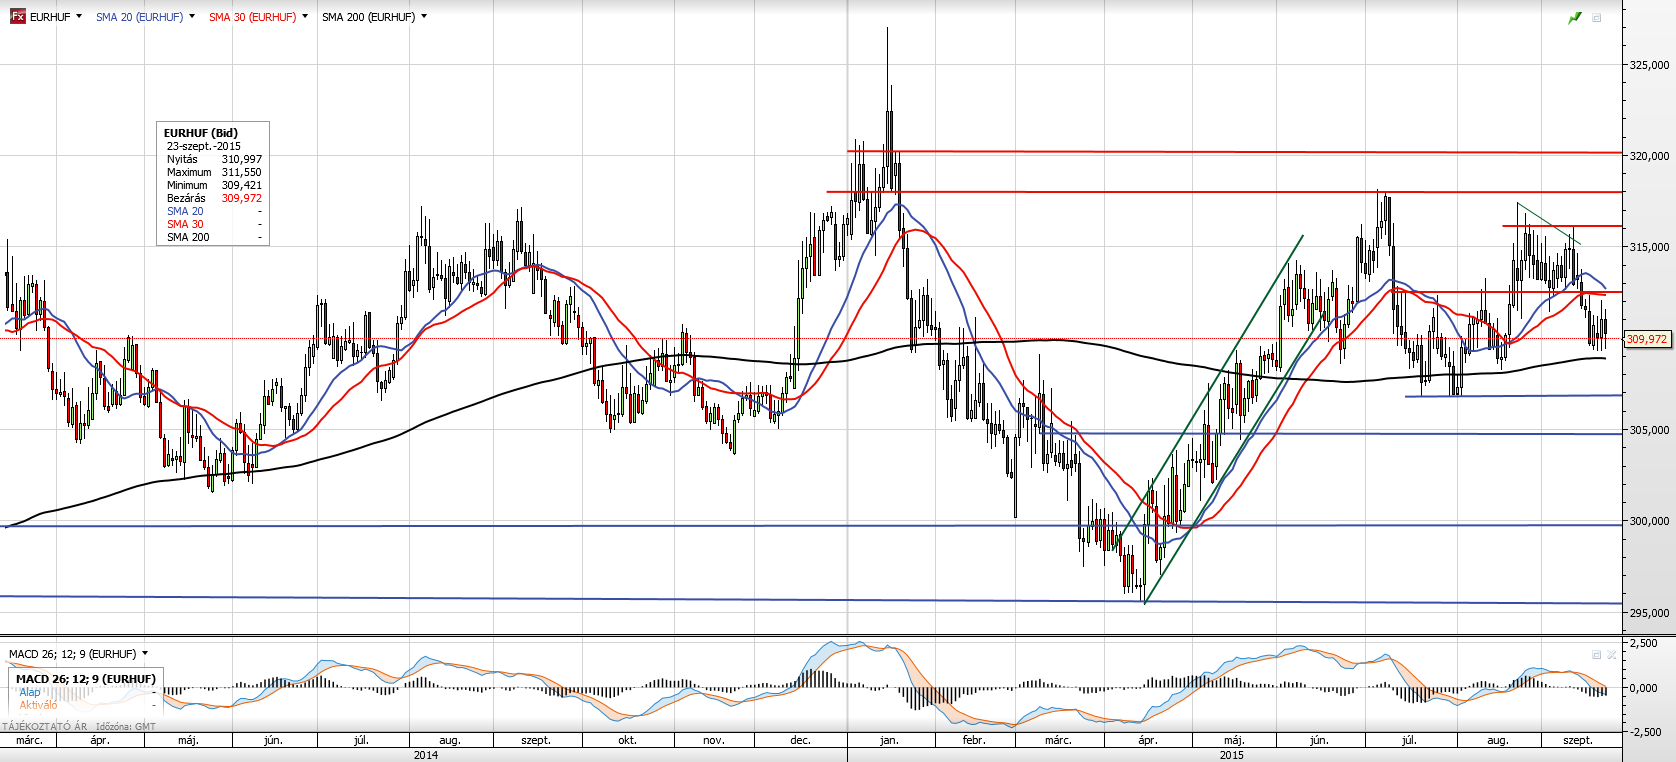Click the Nyitás value 310,997
The image size is (1676, 762).
pos(242,159)
